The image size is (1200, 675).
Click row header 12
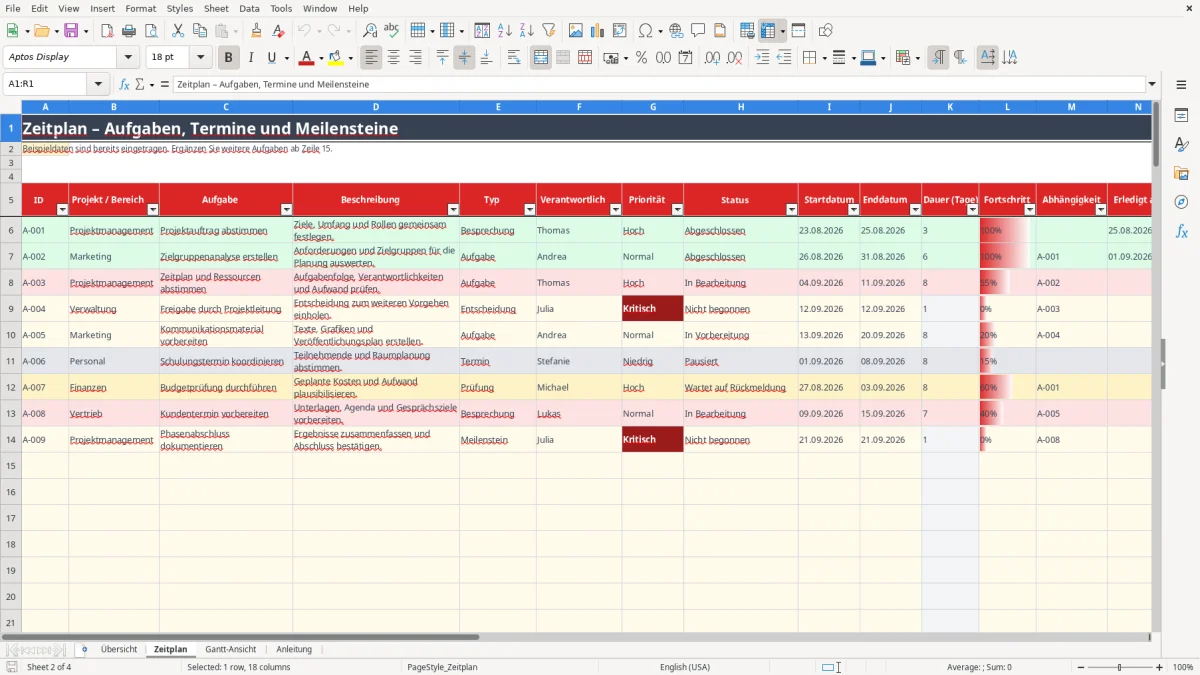point(11,387)
